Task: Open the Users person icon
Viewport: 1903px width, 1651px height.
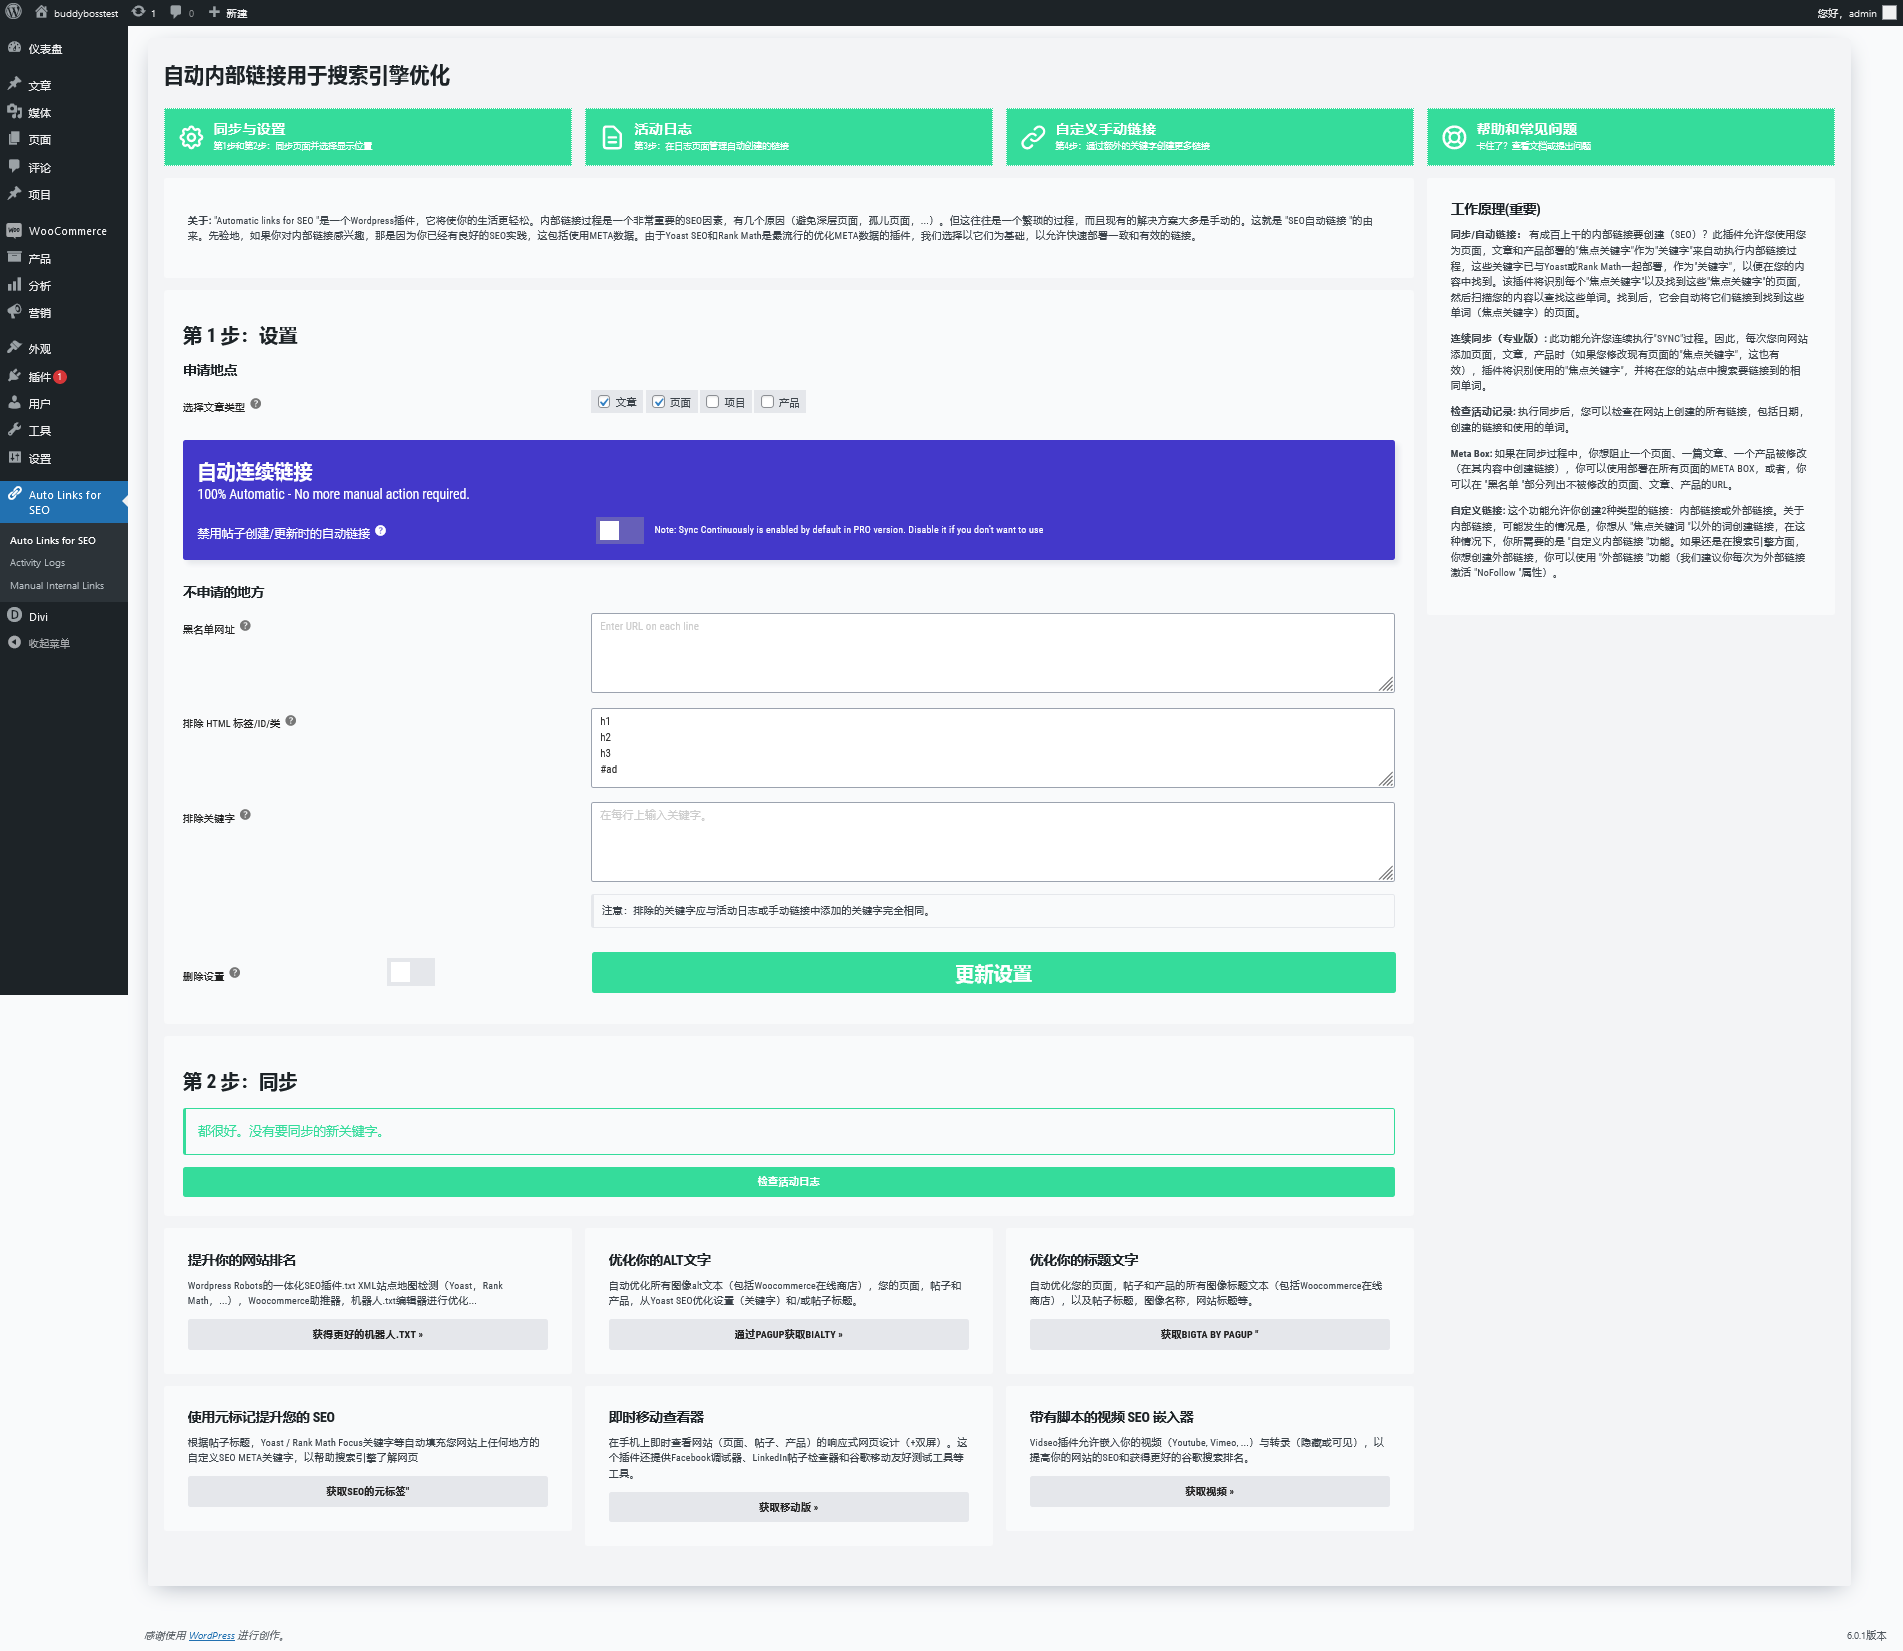Action: [15, 403]
